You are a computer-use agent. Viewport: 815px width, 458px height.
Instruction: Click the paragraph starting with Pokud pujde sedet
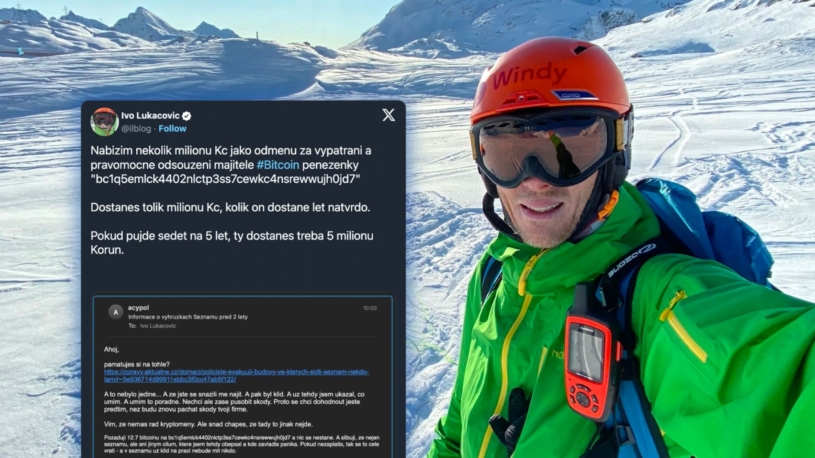(x=232, y=243)
